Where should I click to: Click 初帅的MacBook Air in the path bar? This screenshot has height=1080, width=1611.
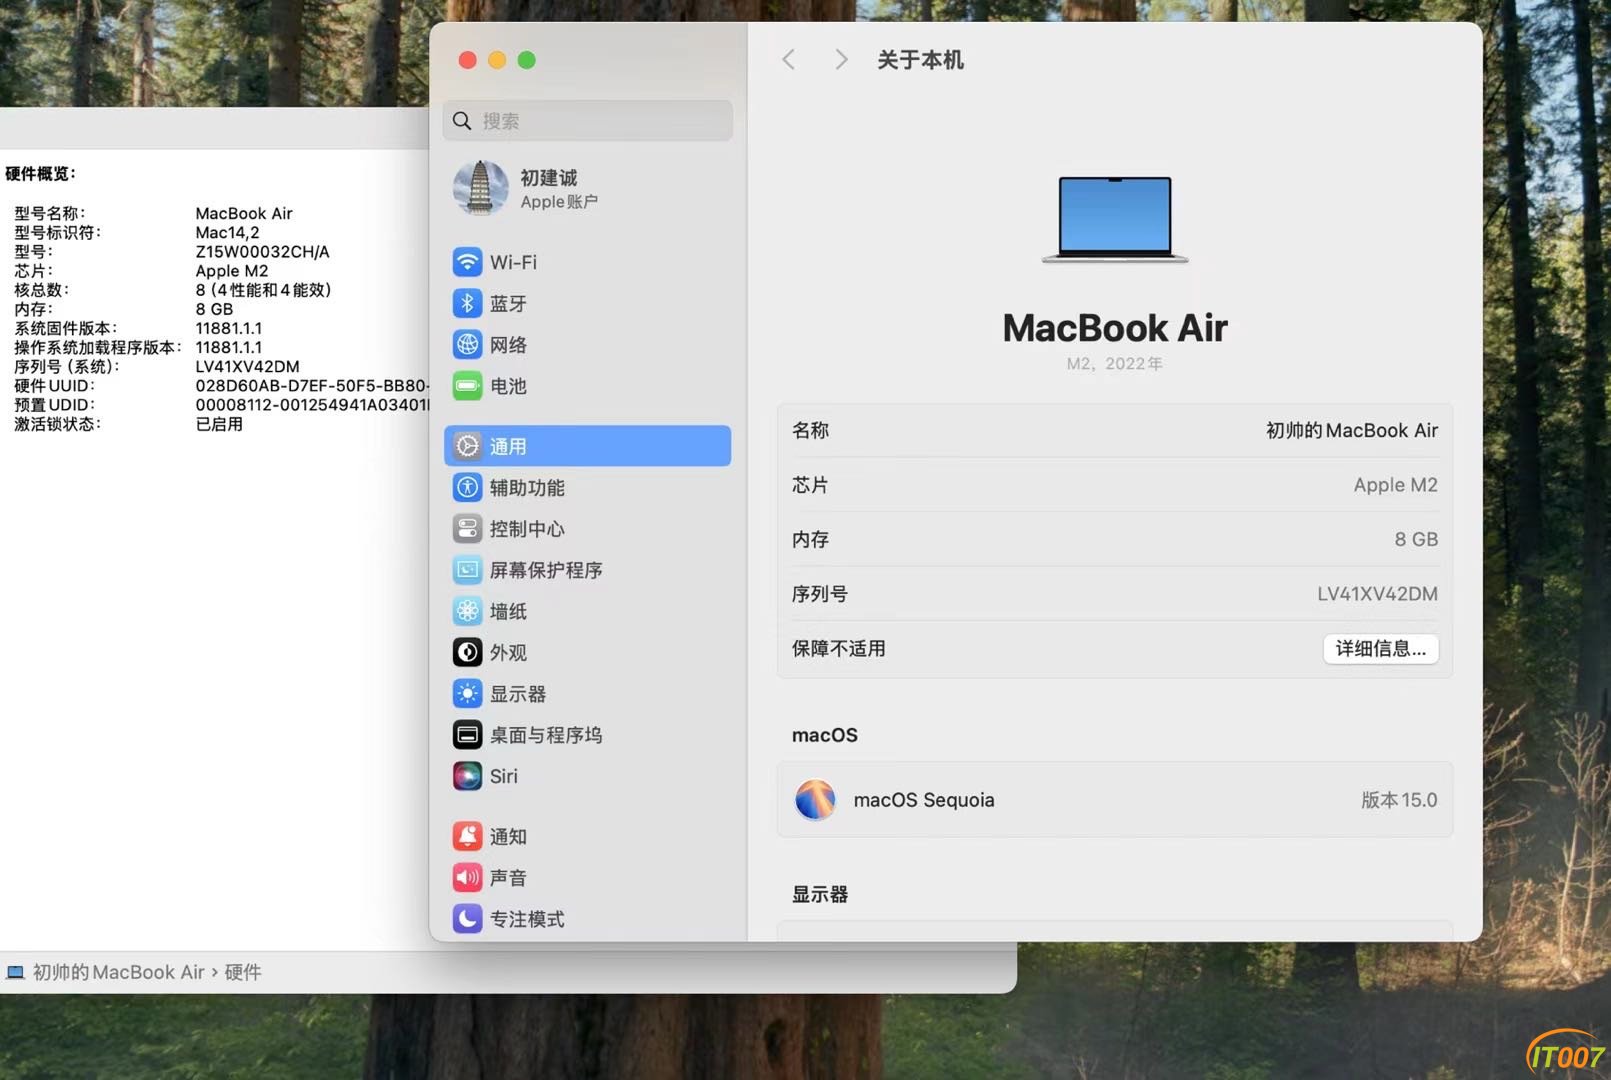tap(118, 972)
